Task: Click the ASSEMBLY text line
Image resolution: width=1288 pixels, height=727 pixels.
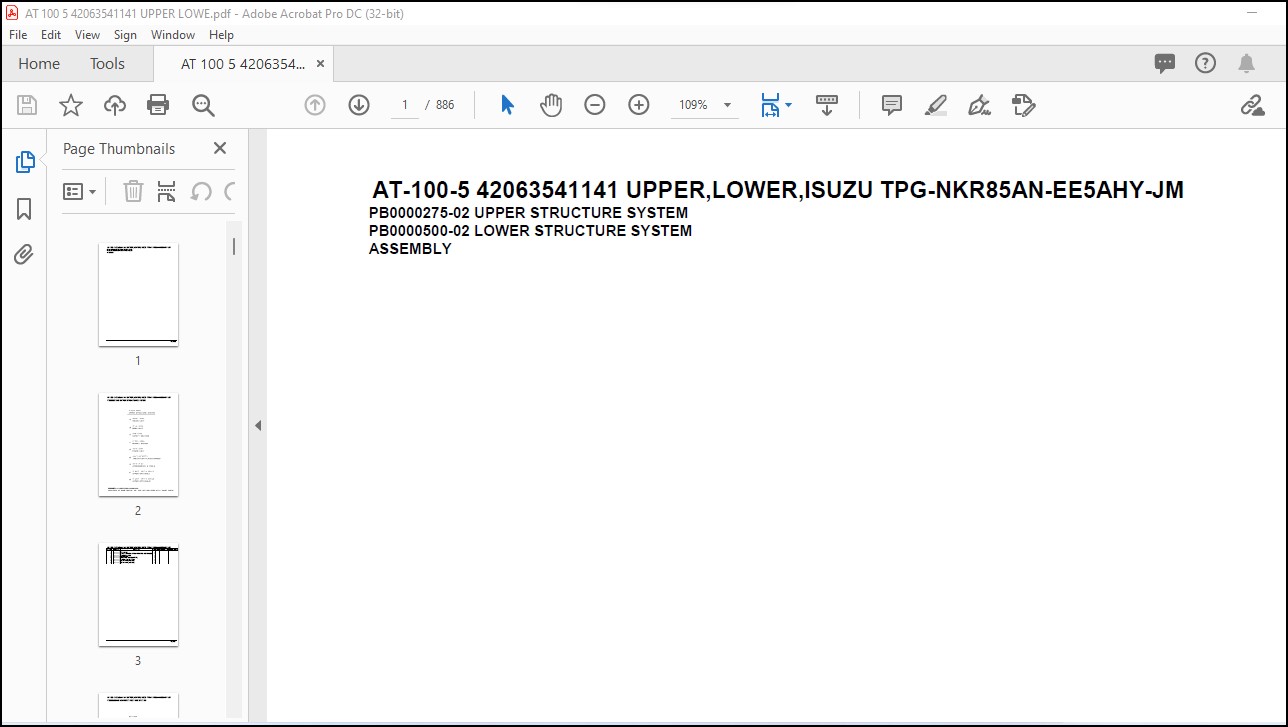Action: click(410, 249)
